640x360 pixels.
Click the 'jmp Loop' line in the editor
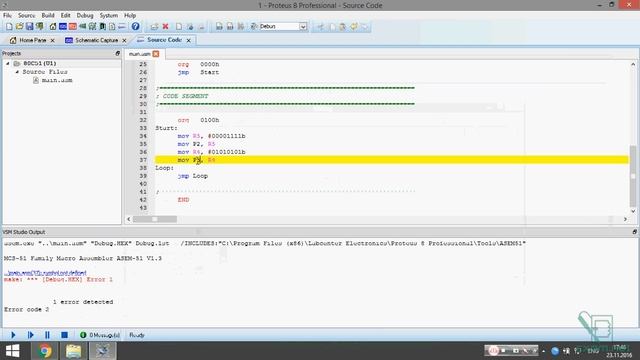(193, 176)
